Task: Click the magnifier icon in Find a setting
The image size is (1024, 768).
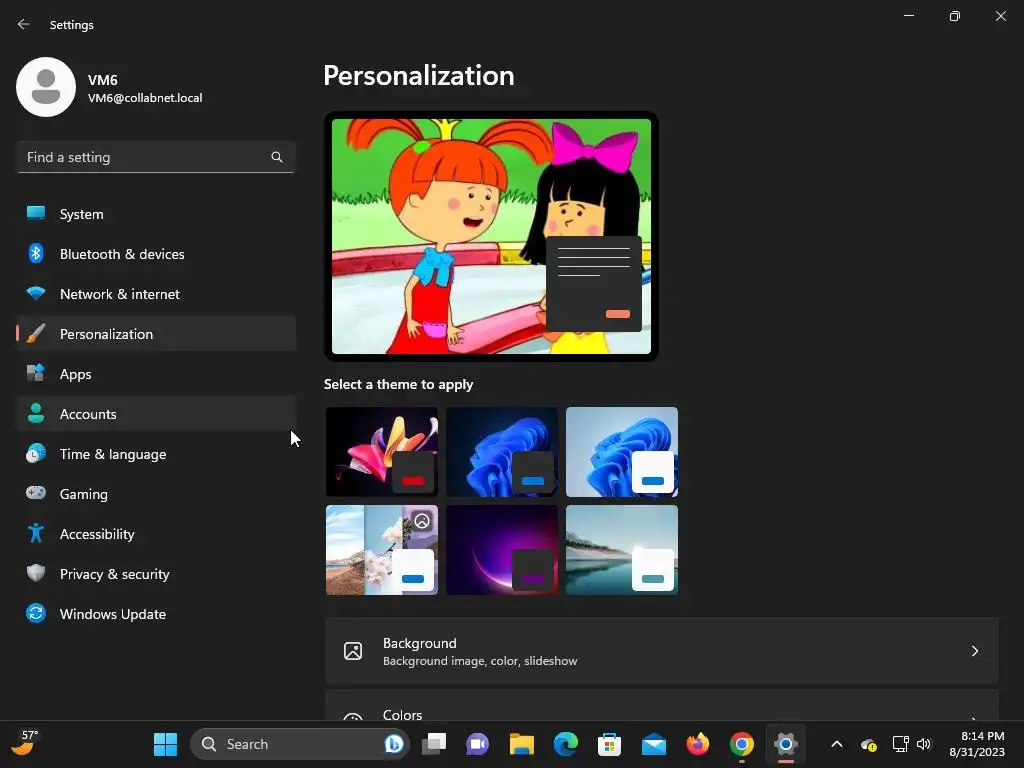Action: pyautogui.click(x=277, y=157)
